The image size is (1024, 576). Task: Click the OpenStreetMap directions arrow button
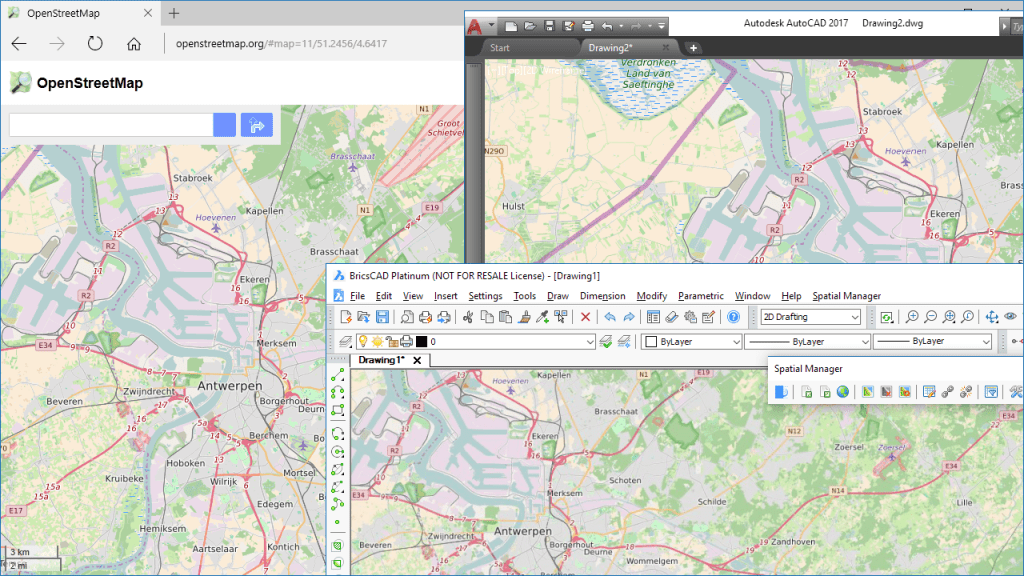click(257, 125)
